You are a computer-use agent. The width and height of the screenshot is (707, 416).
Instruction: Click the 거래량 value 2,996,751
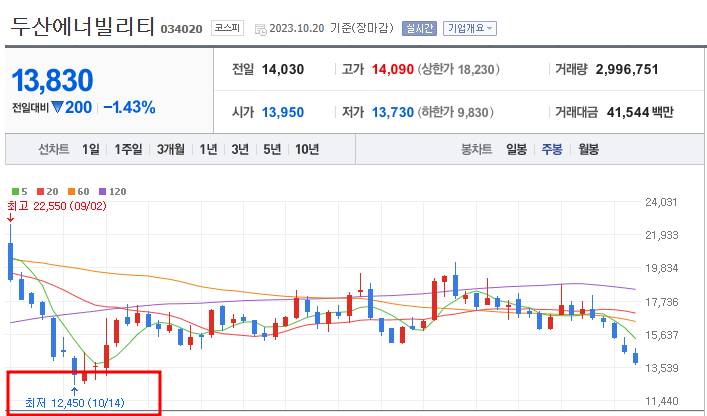(627, 69)
